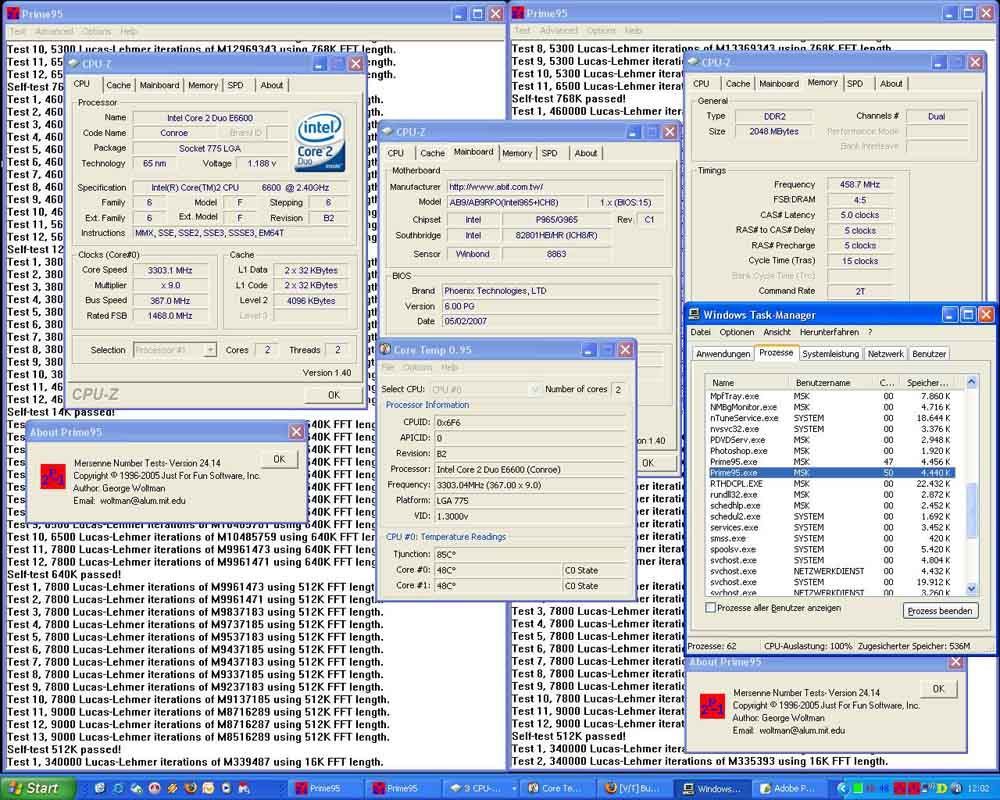The height and width of the screenshot is (800, 1000).
Task: Open the Processor #1 selection dropdown in CPU-Z
Action: [210, 350]
